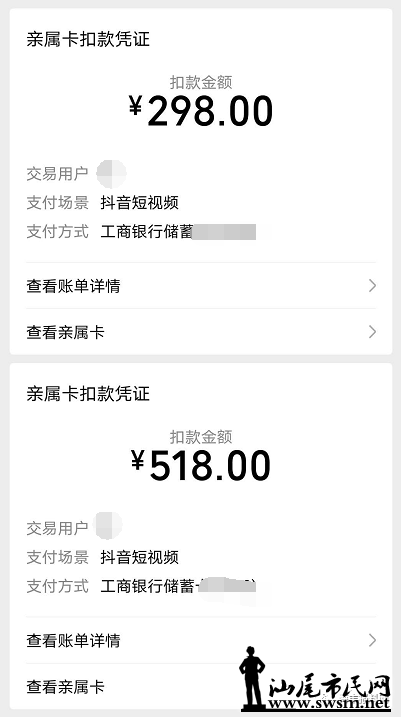Expand 查看账单详情 chevron in the ¥298.00 card
Image resolution: width=401 pixels, height=717 pixels.
click(x=373, y=286)
